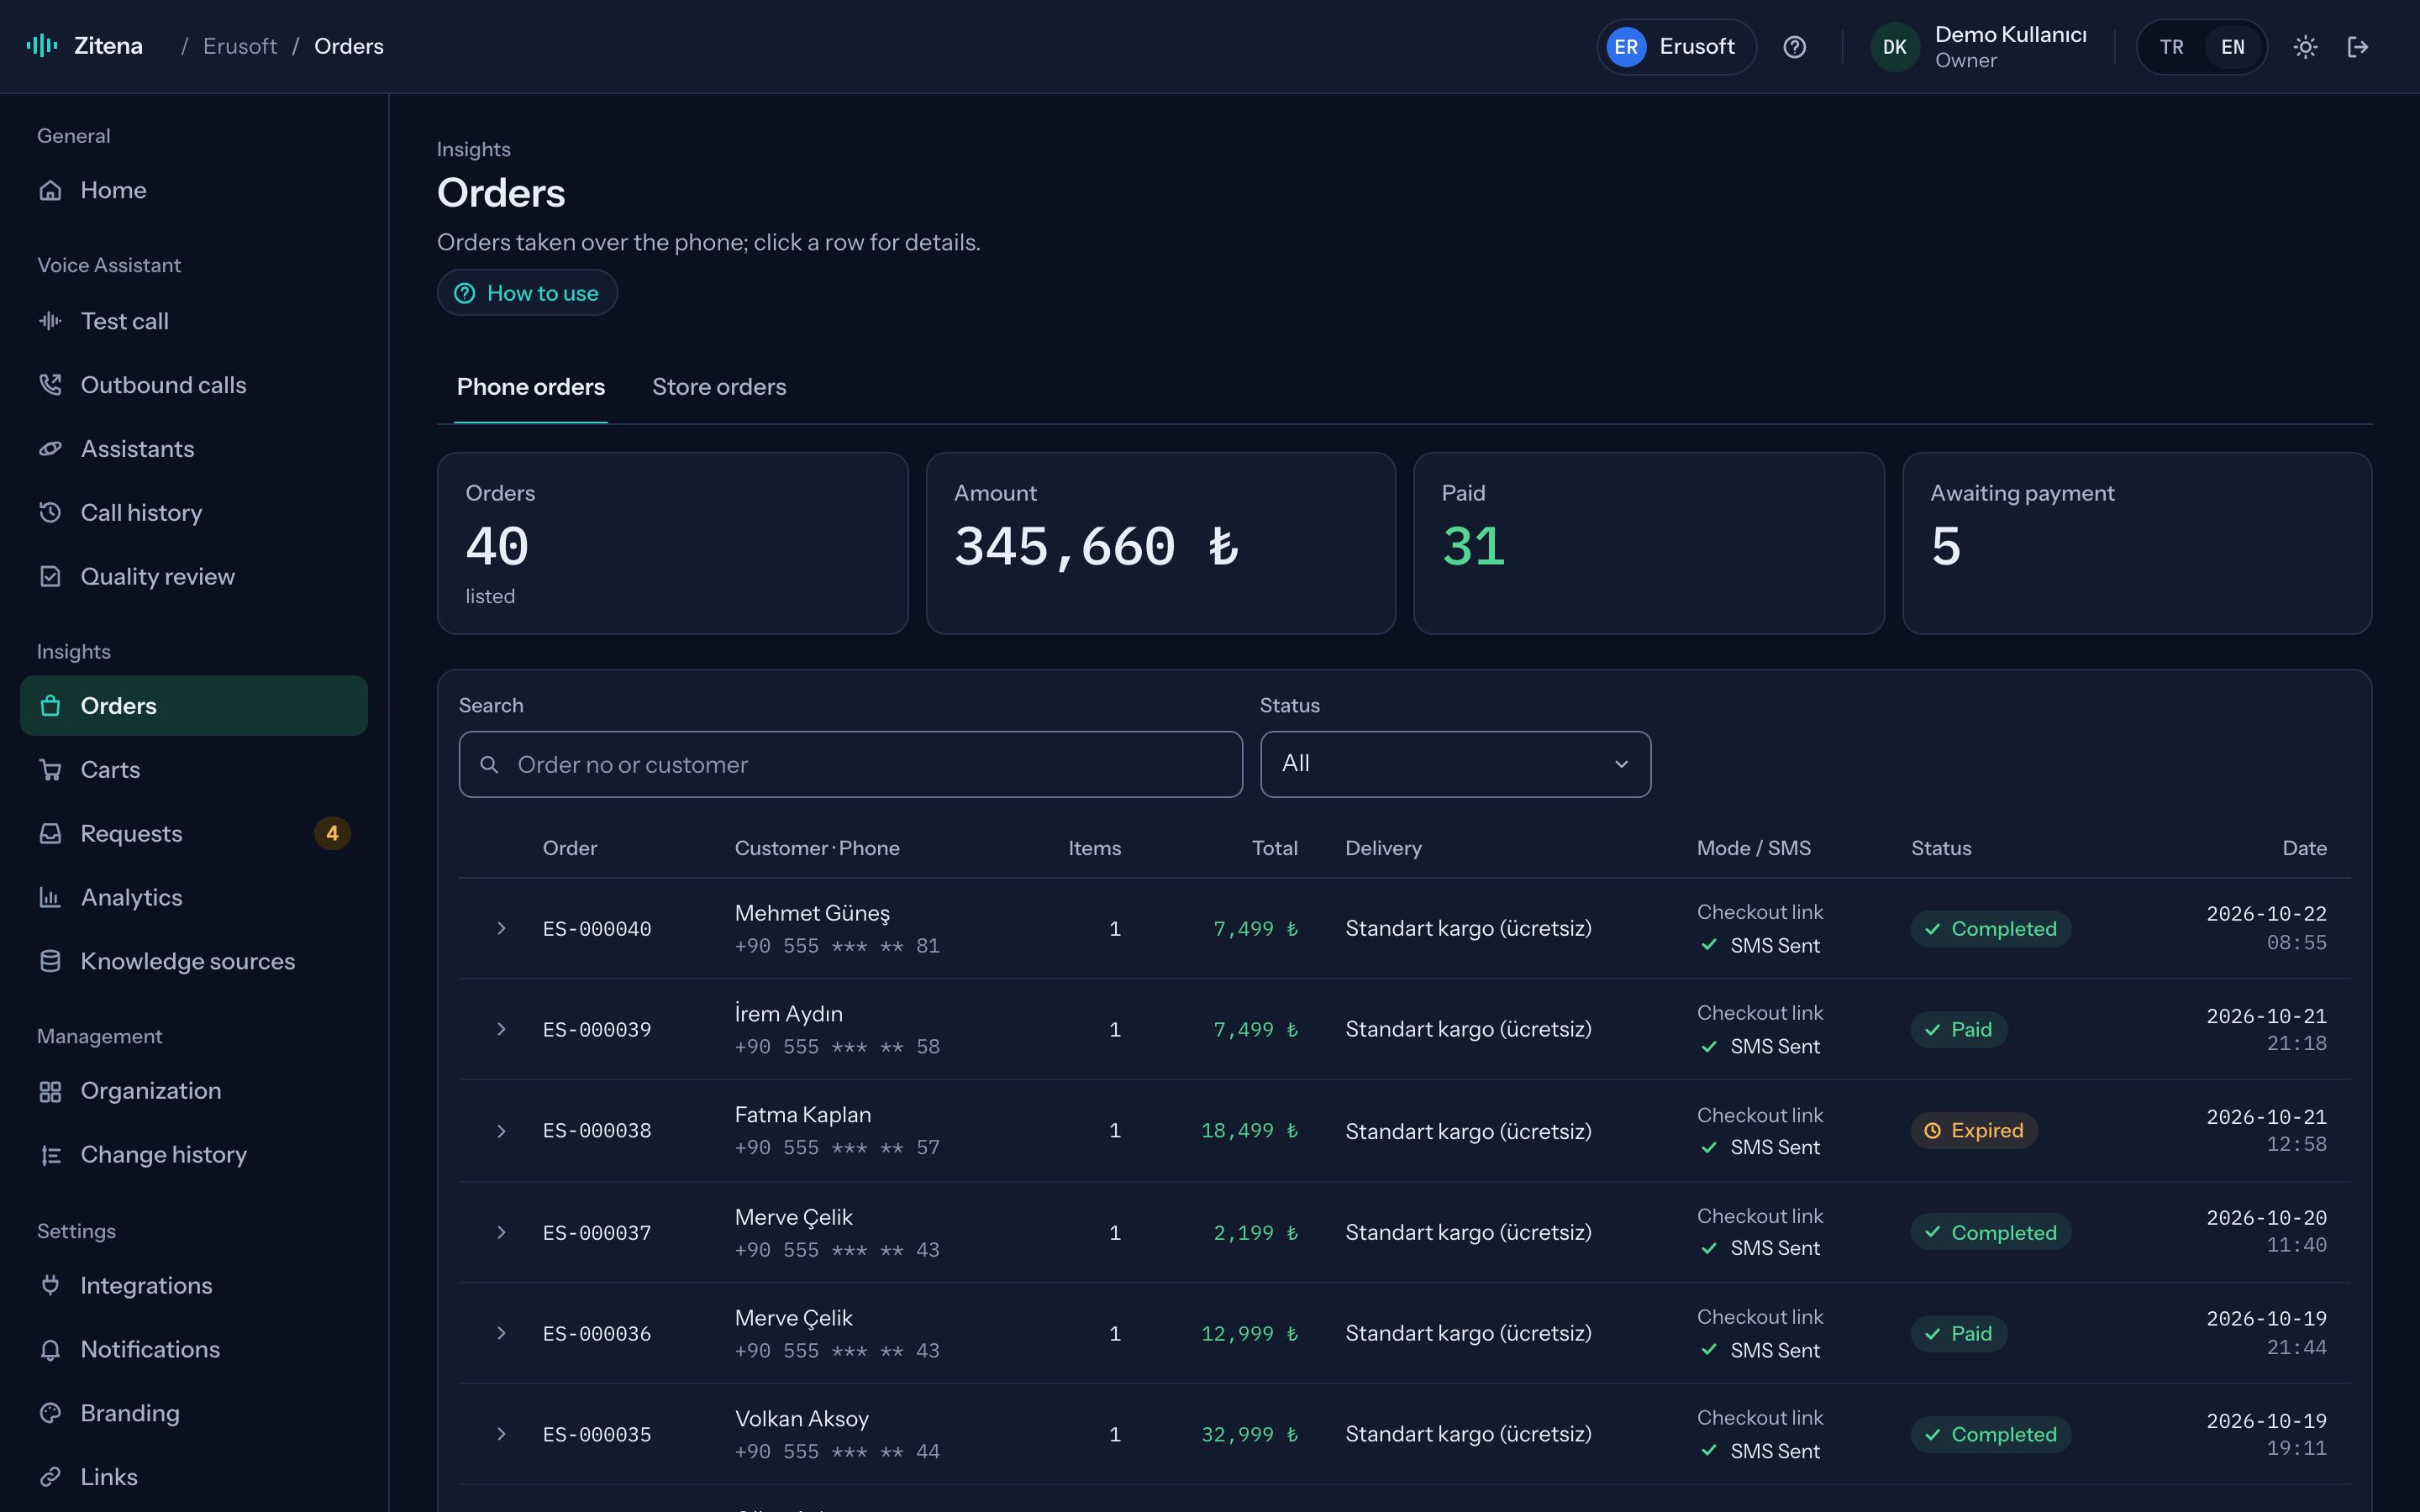
Task: Open the help circle icon in header
Action: 1795,47
